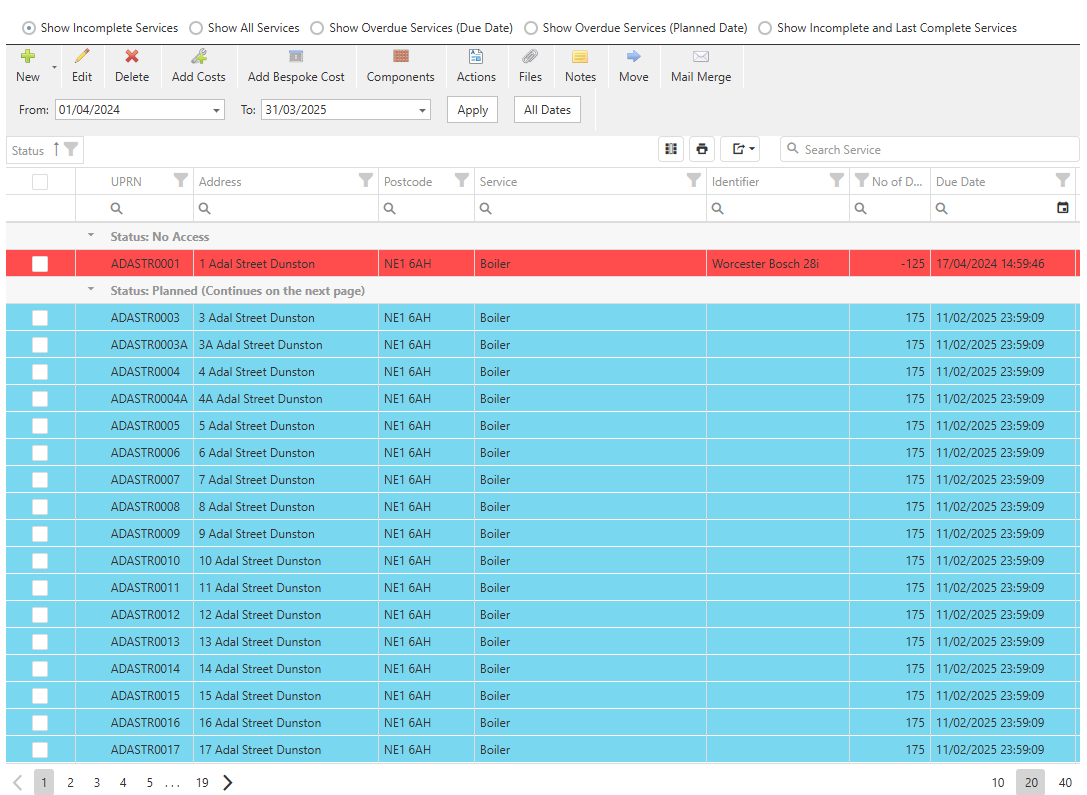Image resolution: width=1087 pixels, height=795 pixels.
Task: Toggle the select-all header checkbox
Action: coord(40,182)
